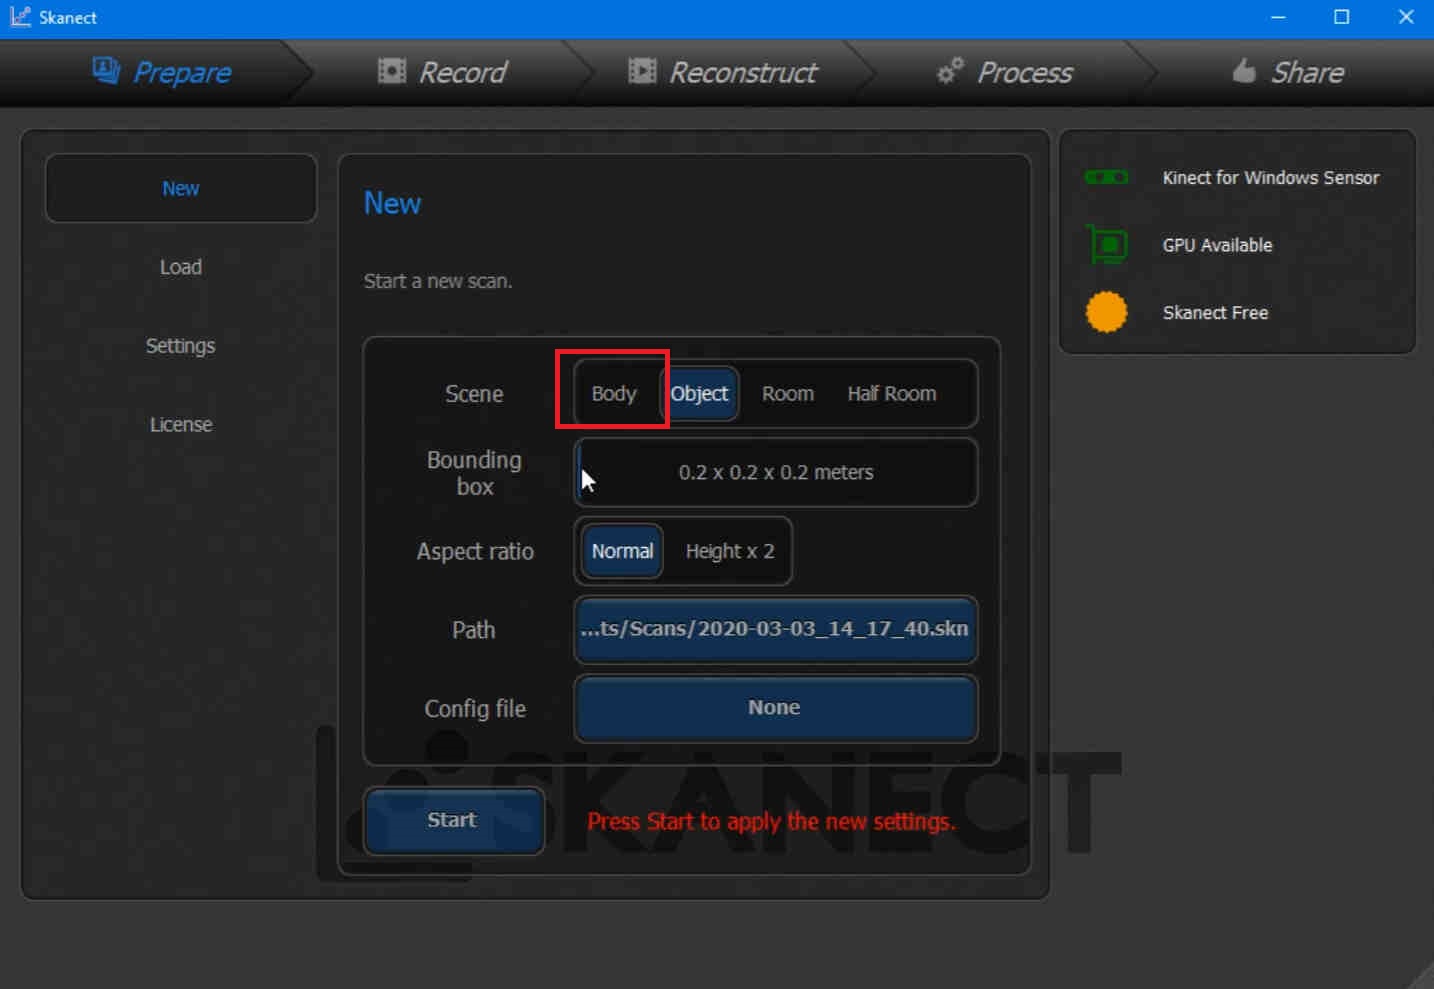Open Settings in the sidebar
Image resolution: width=1434 pixels, height=989 pixels.
point(181,346)
